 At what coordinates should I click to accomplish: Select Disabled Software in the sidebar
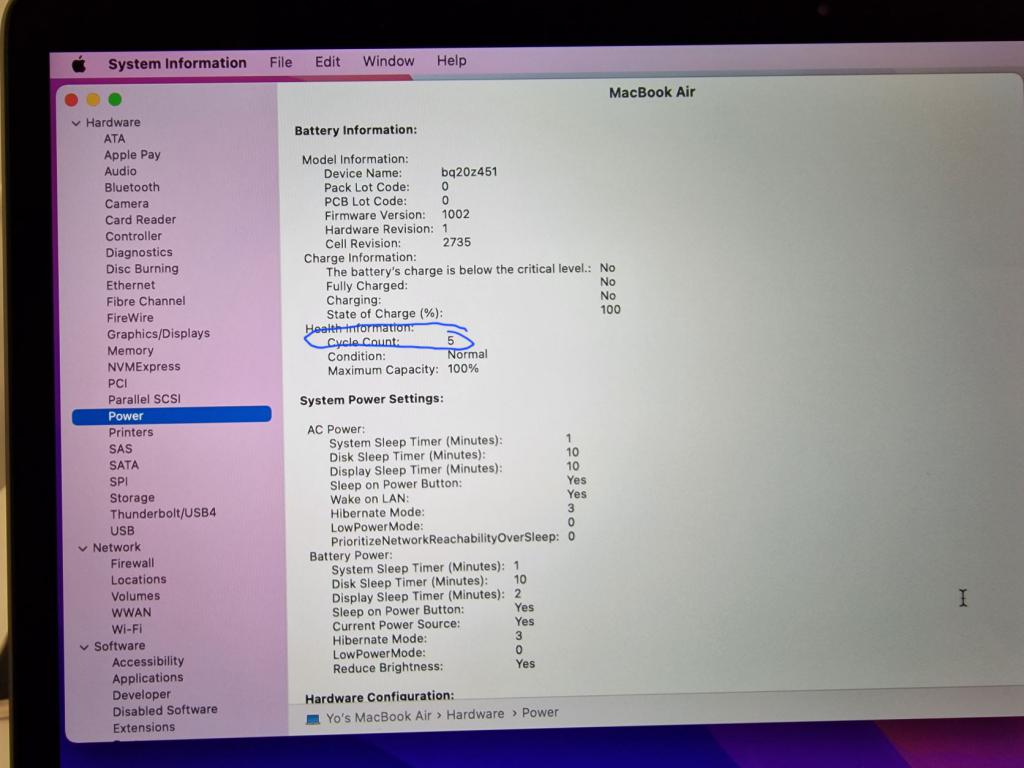(x=165, y=711)
